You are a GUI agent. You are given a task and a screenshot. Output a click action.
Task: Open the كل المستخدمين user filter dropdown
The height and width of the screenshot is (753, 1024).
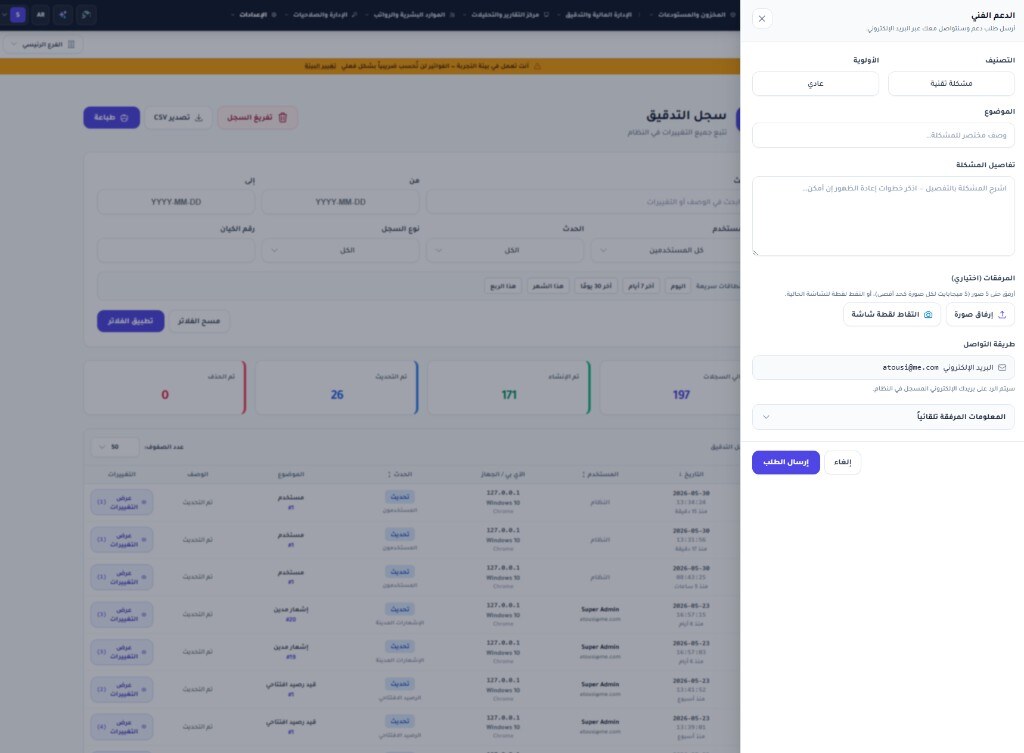(666, 250)
